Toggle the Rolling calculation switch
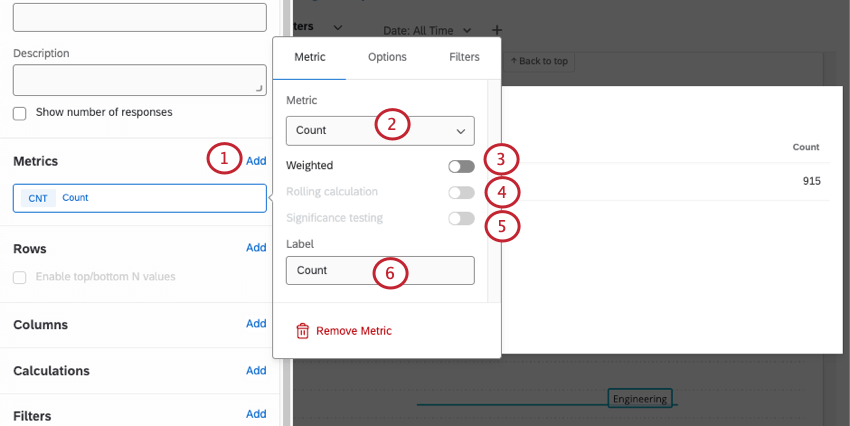The height and width of the screenshot is (426, 850). [x=461, y=192]
